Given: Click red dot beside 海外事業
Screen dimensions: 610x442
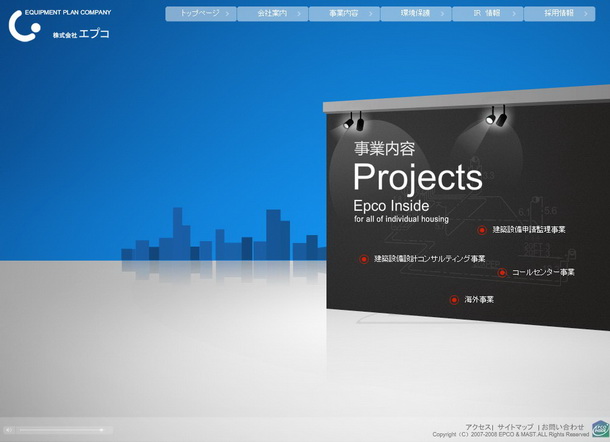Looking at the screenshot, I should pyautogui.click(x=453, y=299).
